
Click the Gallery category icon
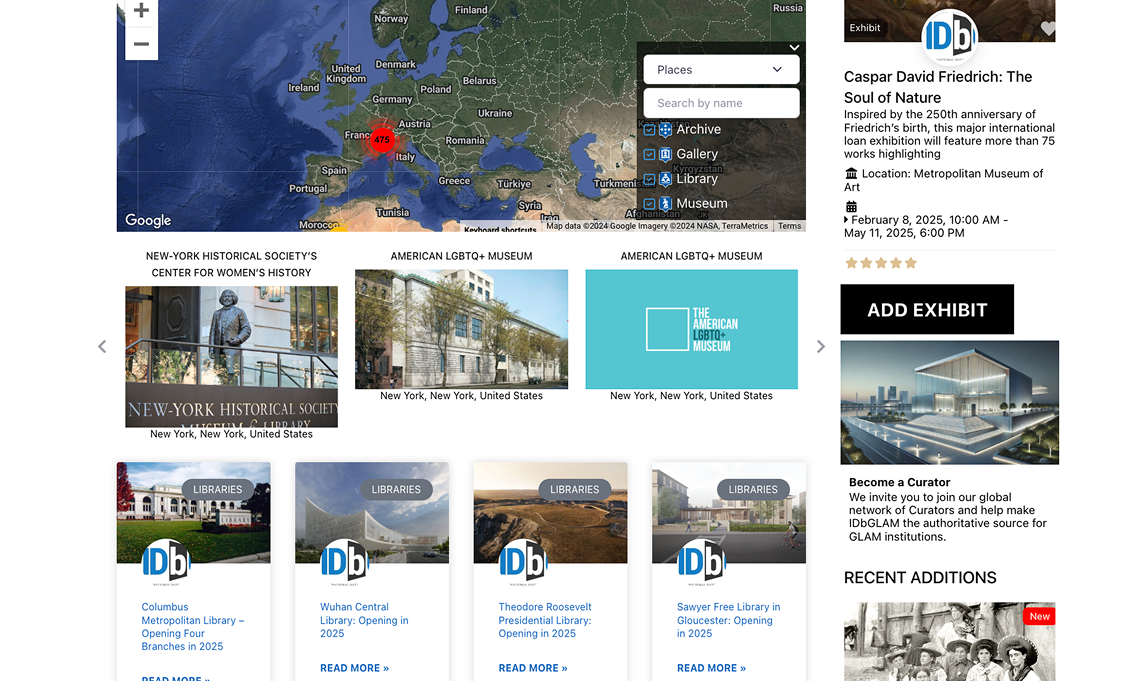click(x=666, y=154)
